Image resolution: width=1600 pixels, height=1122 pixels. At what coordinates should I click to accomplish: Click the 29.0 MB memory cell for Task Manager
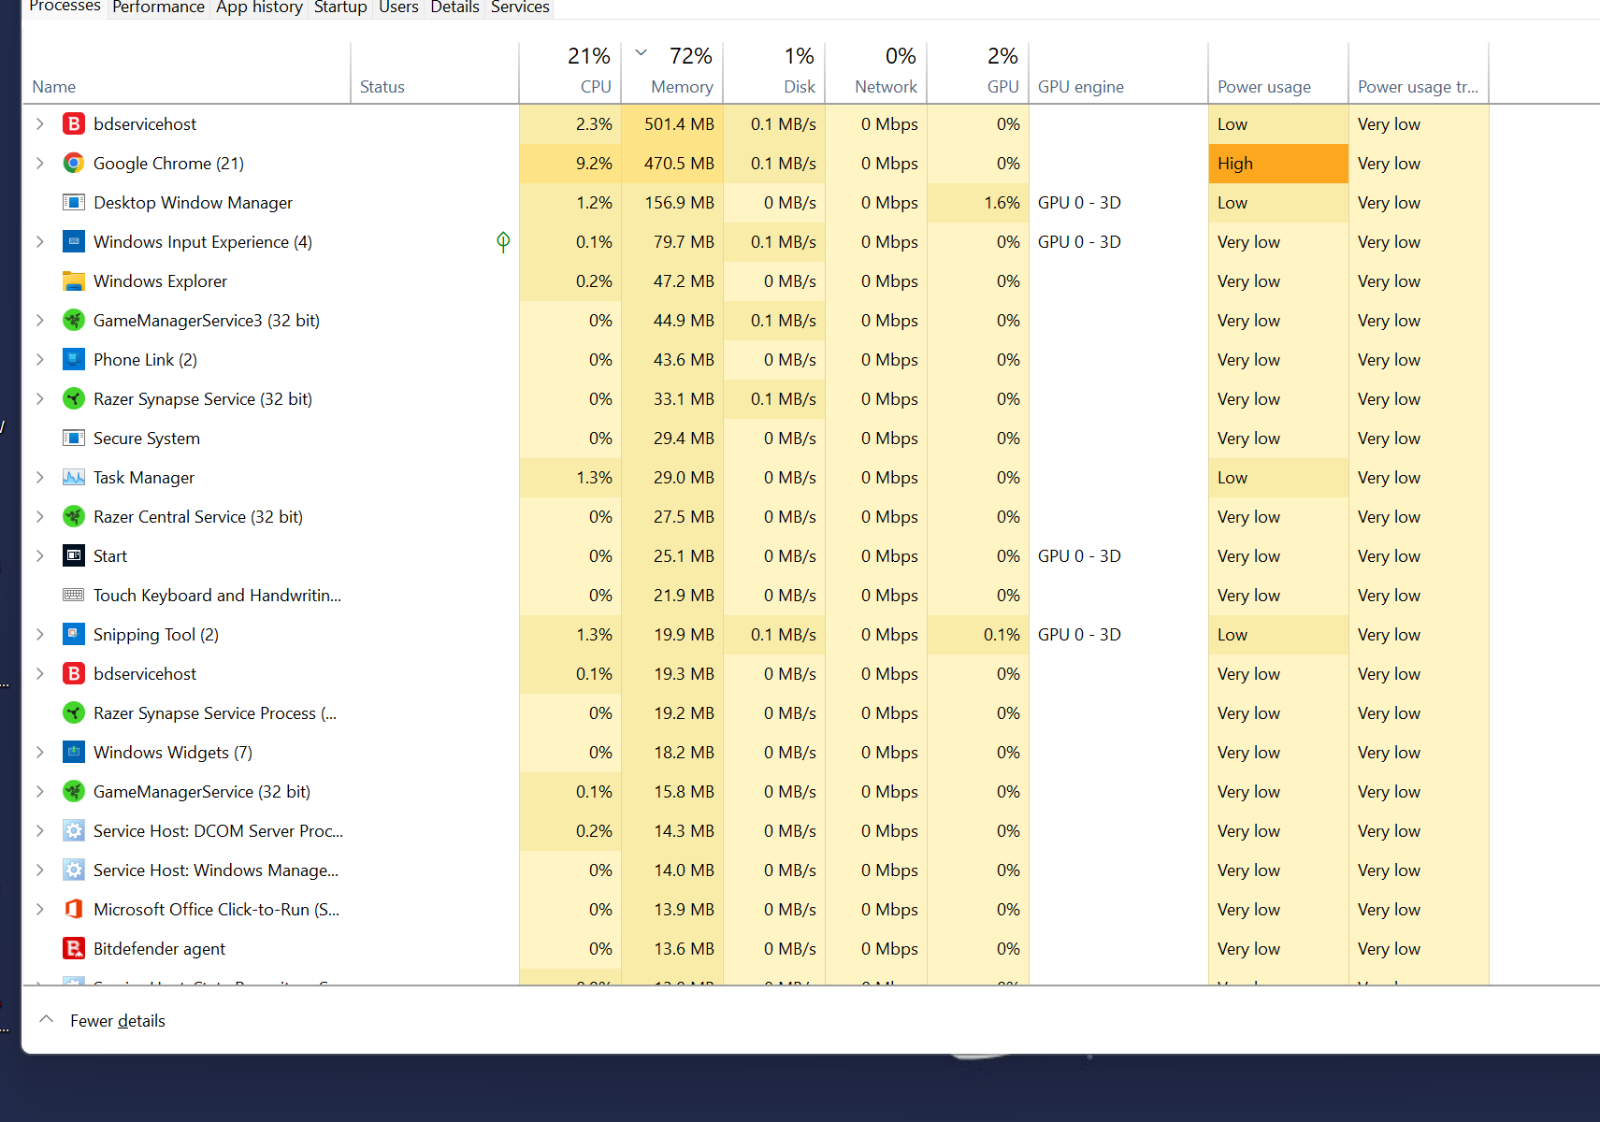(672, 477)
